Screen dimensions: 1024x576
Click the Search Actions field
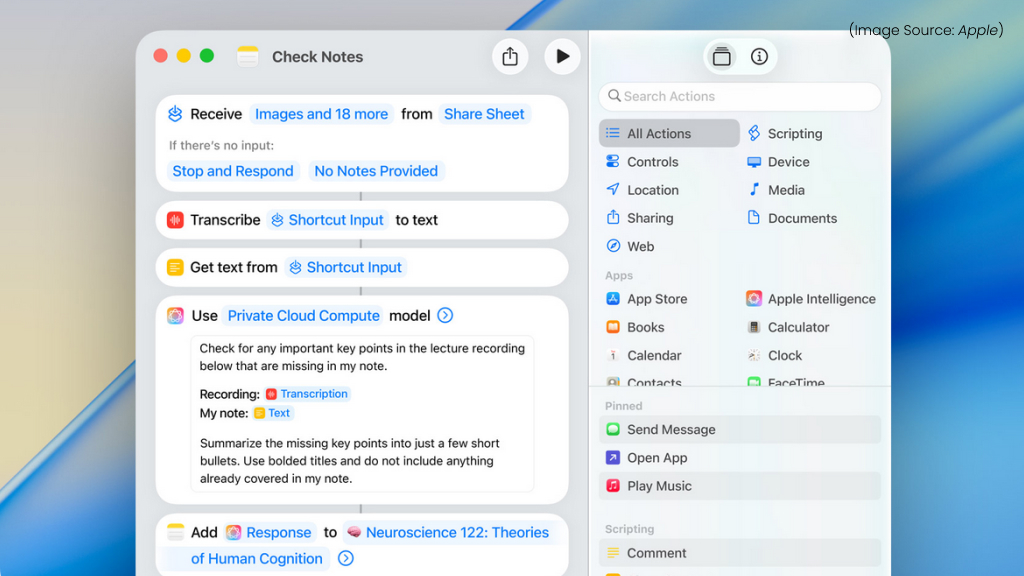[739, 96]
